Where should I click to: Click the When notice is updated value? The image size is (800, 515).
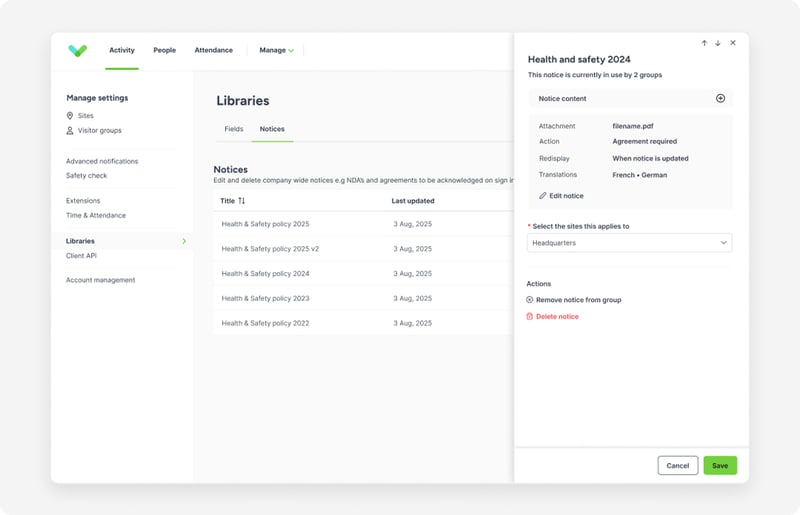650,159
